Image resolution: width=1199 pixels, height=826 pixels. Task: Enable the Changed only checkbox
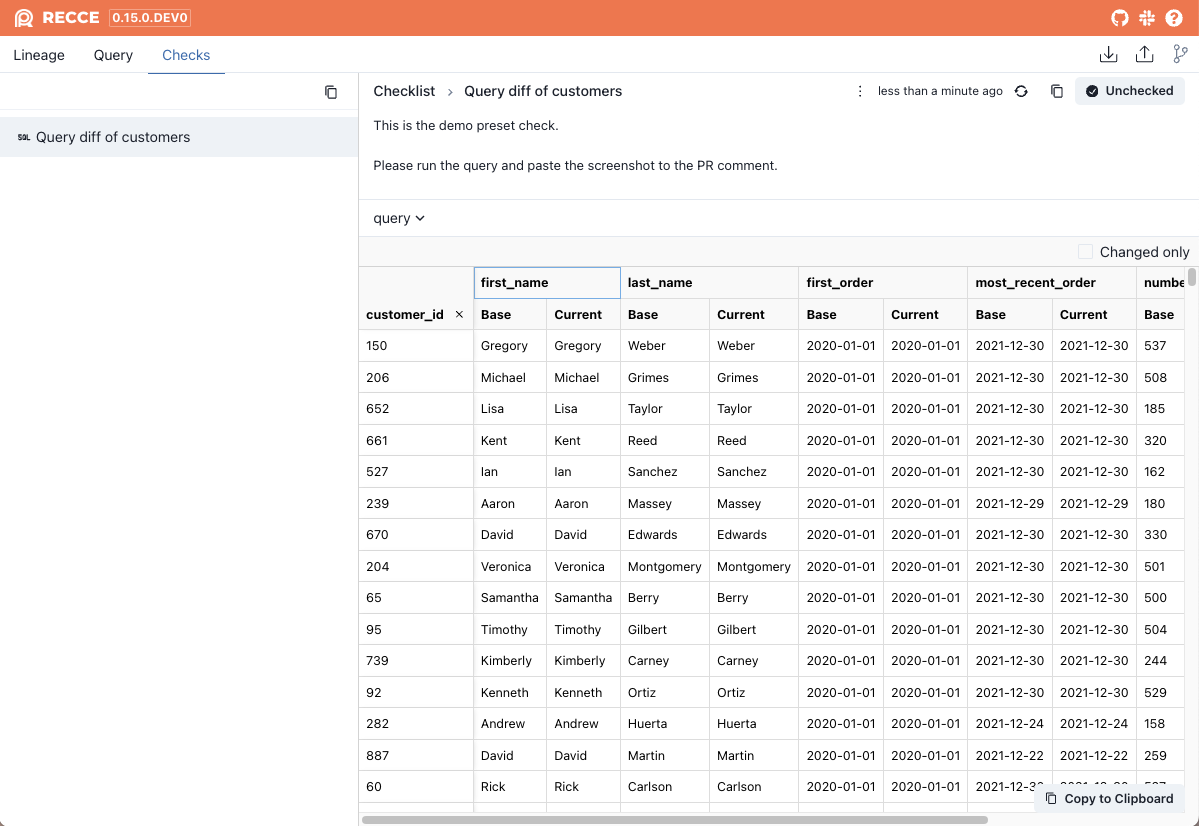pyautogui.click(x=1085, y=252)
